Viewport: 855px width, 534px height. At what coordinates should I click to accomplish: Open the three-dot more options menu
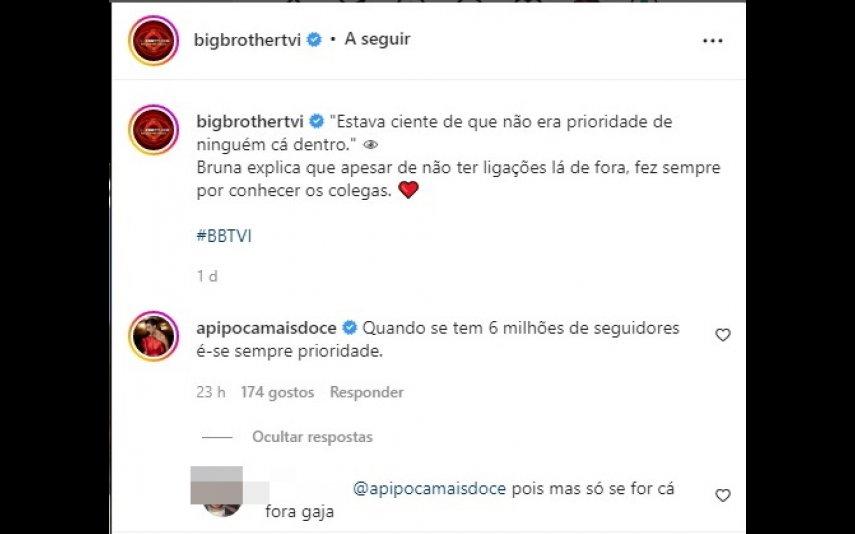tap(713, 41)
